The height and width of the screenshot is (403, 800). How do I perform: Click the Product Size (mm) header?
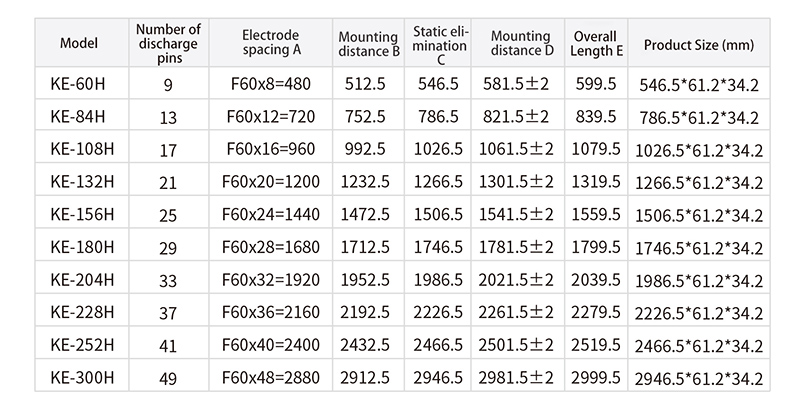699,44
